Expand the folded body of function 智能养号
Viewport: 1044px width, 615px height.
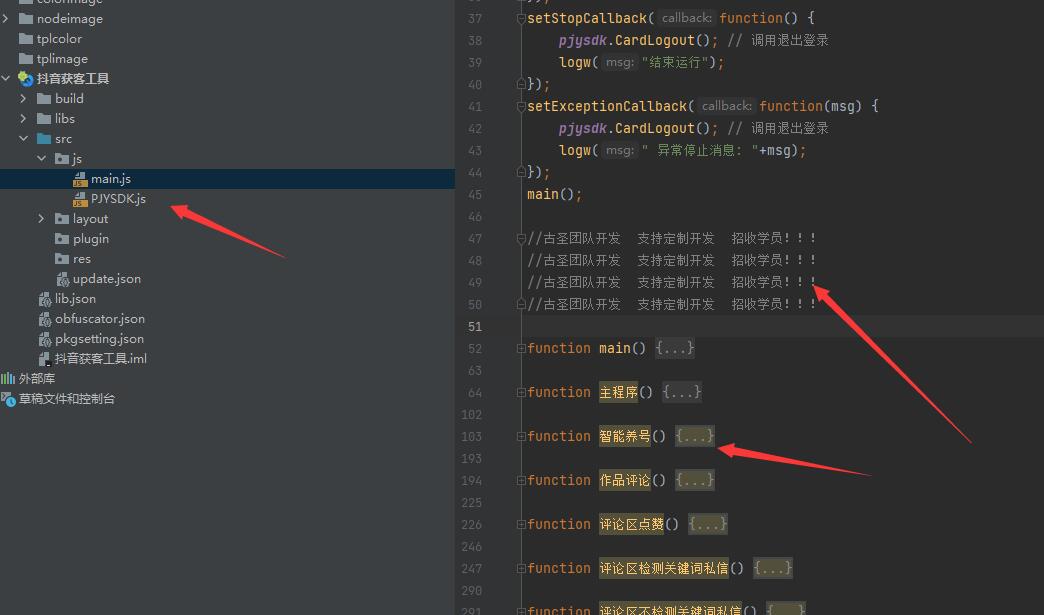[x=695, y=437]
